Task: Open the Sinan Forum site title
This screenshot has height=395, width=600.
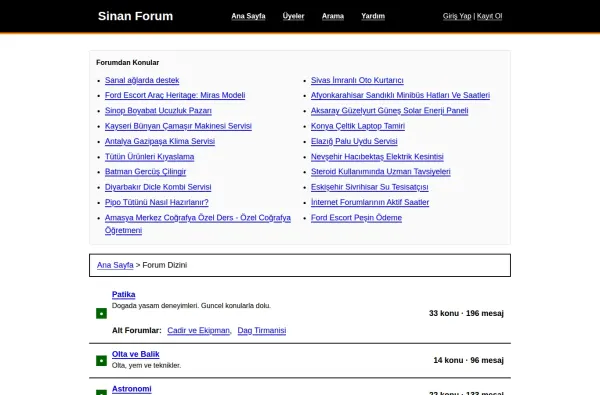Action: tap(135, 16)
